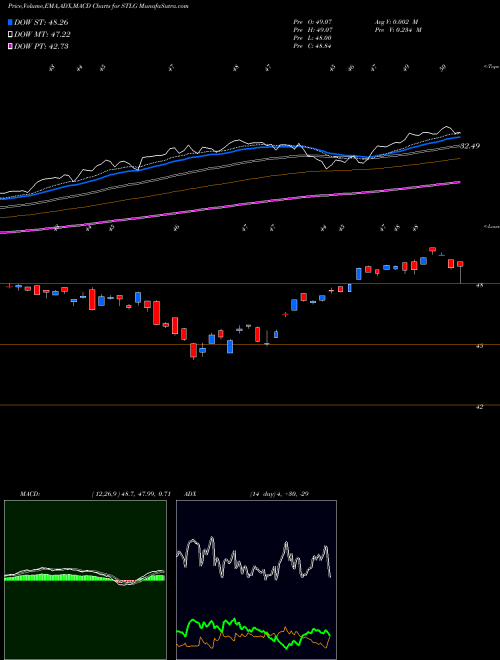Click the MACD '(12,26,9) 48.7, 47.99, 0.71' values
Viewport: 500px width, 660px height.
coord(130,494)
